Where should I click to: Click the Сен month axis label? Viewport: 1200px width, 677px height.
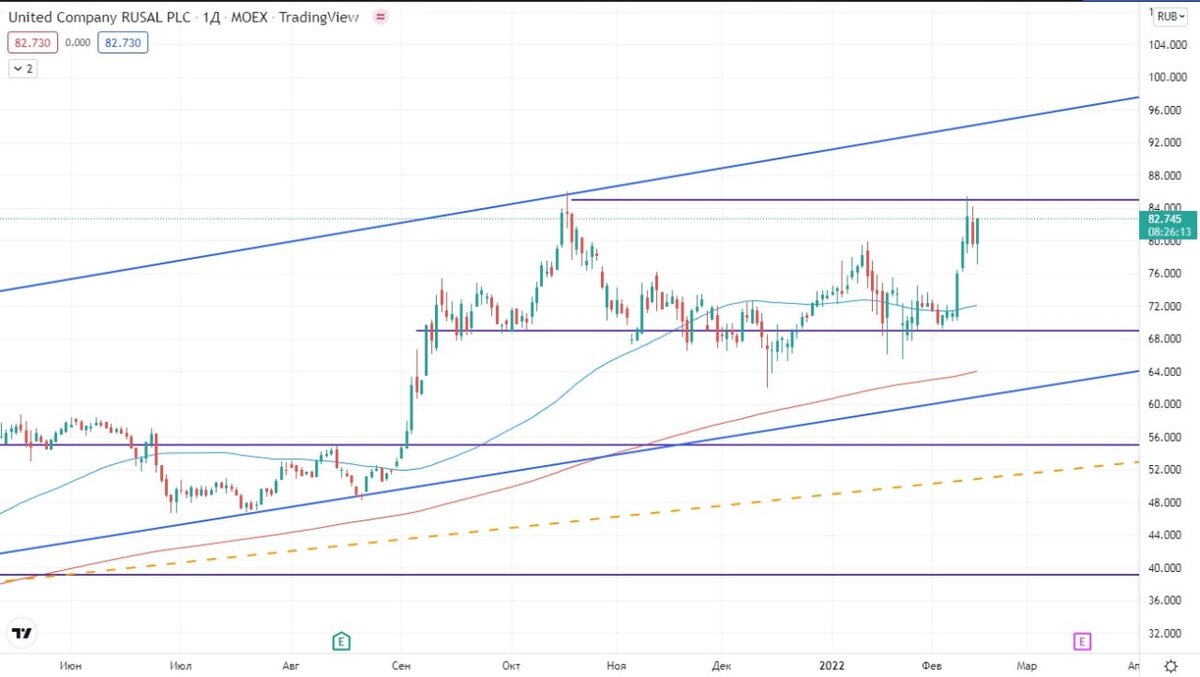402,665
